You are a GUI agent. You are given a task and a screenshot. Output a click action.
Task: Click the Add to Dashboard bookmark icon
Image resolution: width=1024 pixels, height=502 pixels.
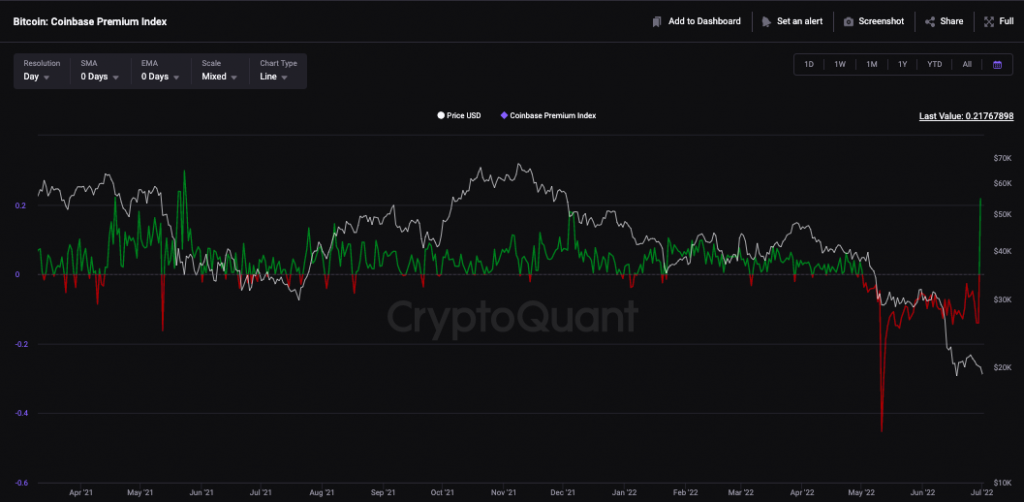click(x=657, y=22)
